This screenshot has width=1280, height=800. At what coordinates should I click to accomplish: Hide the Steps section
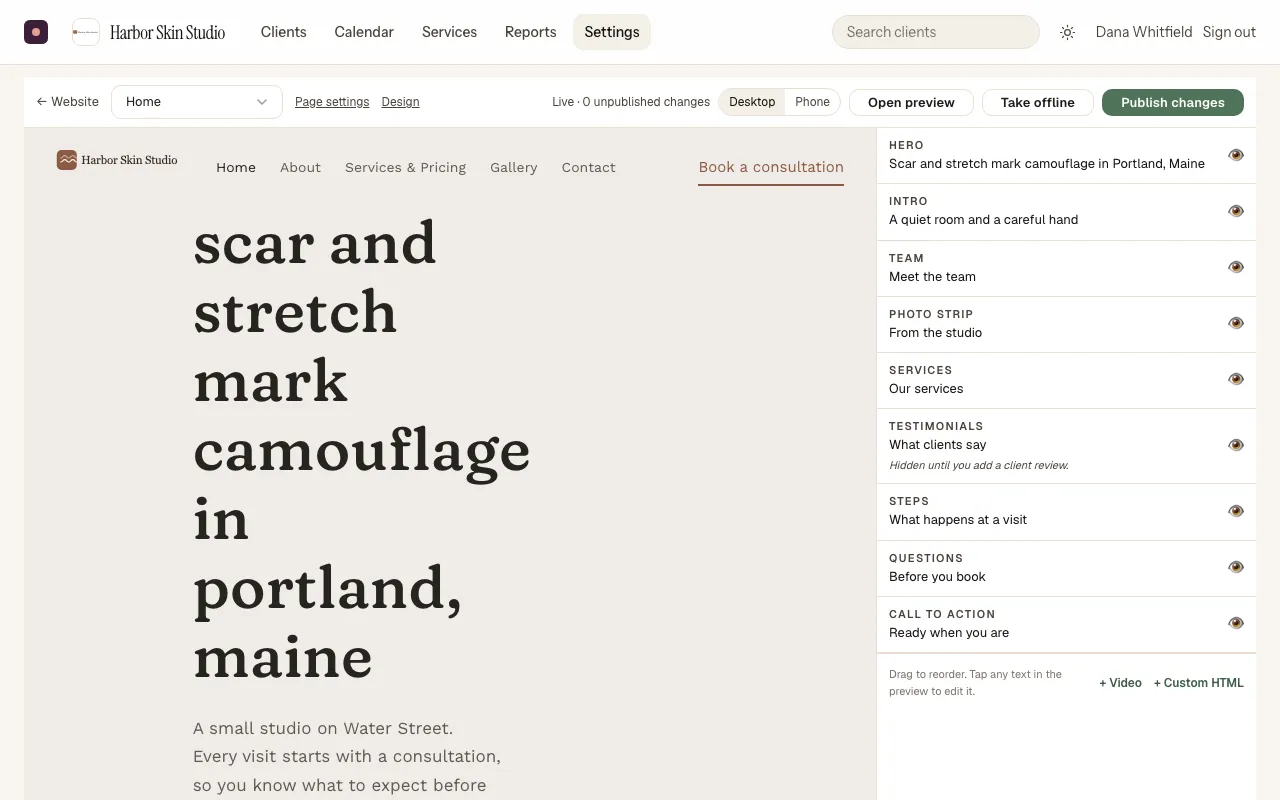coord(1236,511)
